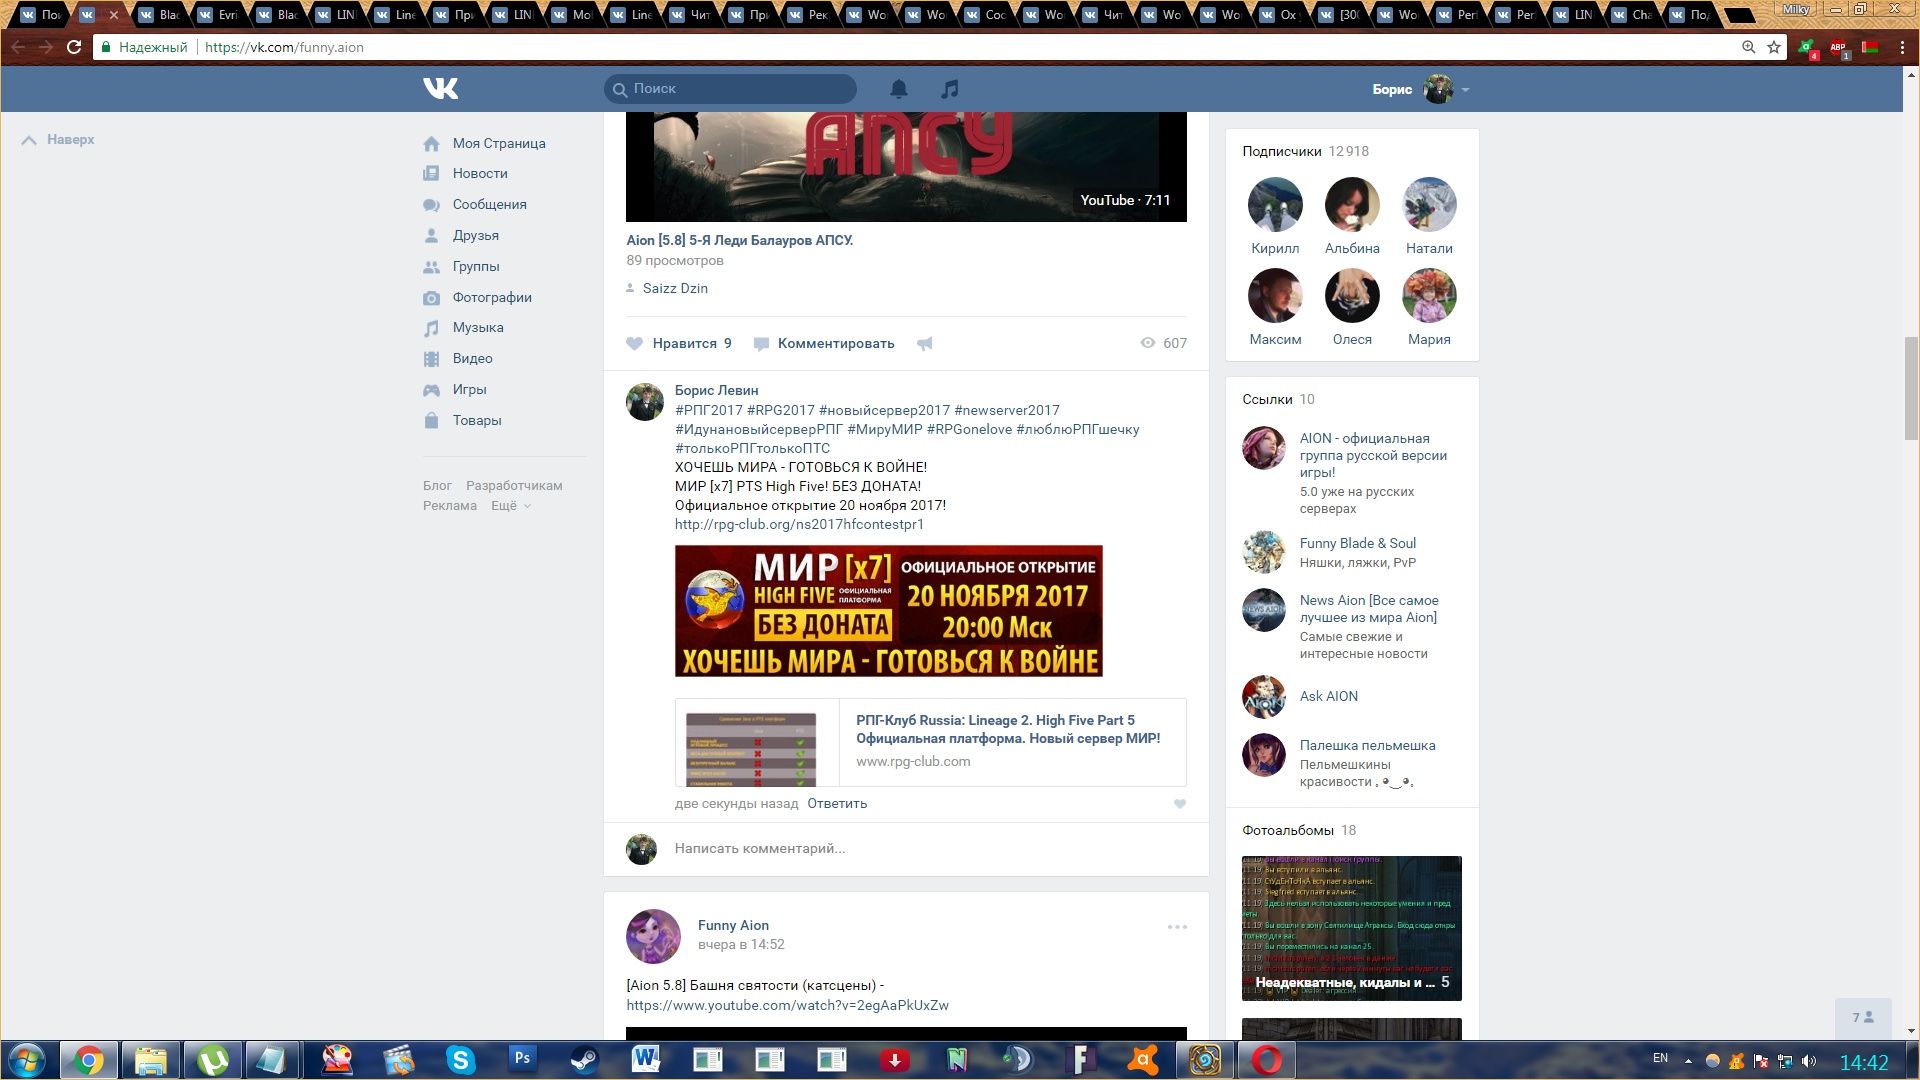
Task: Open Chrome menu three-dots icon
Action: pyautogui.click(x=1903, y=47)
